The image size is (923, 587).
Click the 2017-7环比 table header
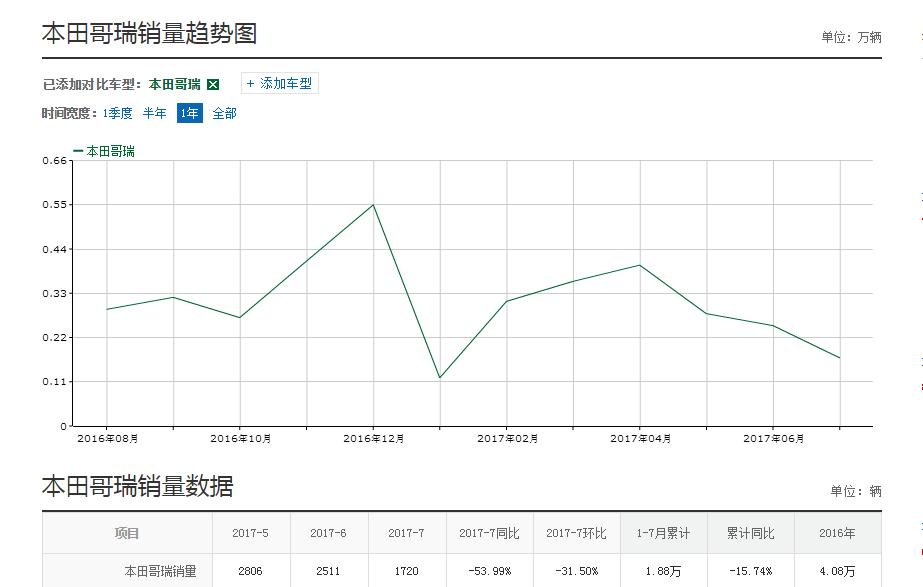[x=578, y=533]
